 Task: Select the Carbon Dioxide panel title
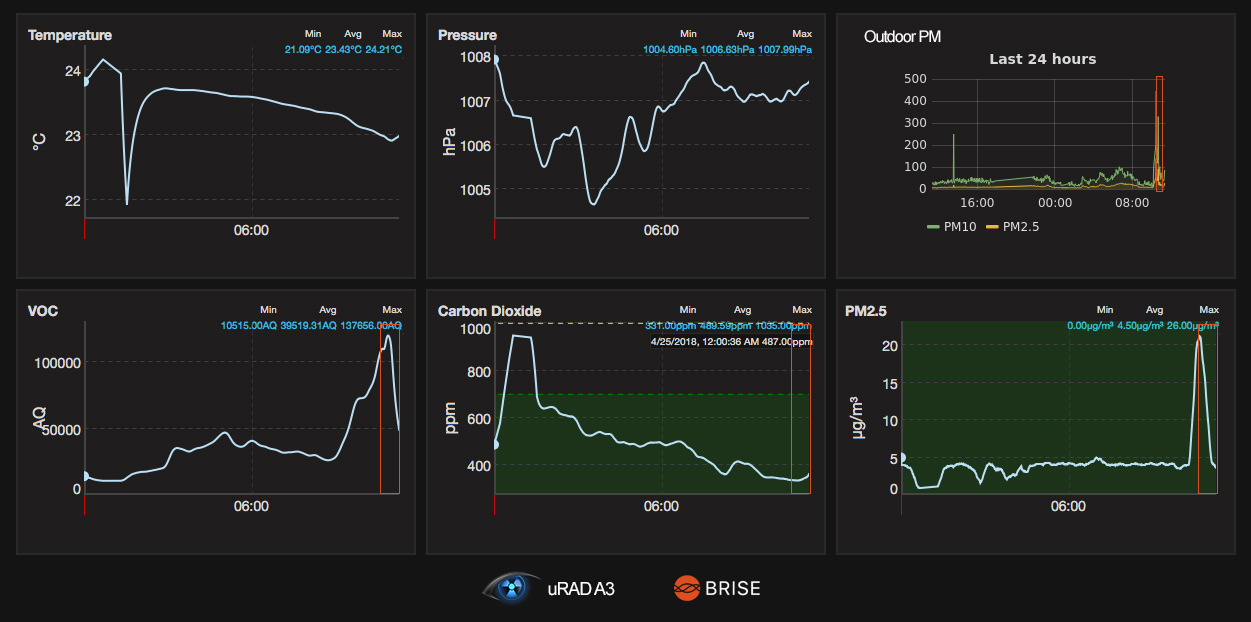point(489,311)
